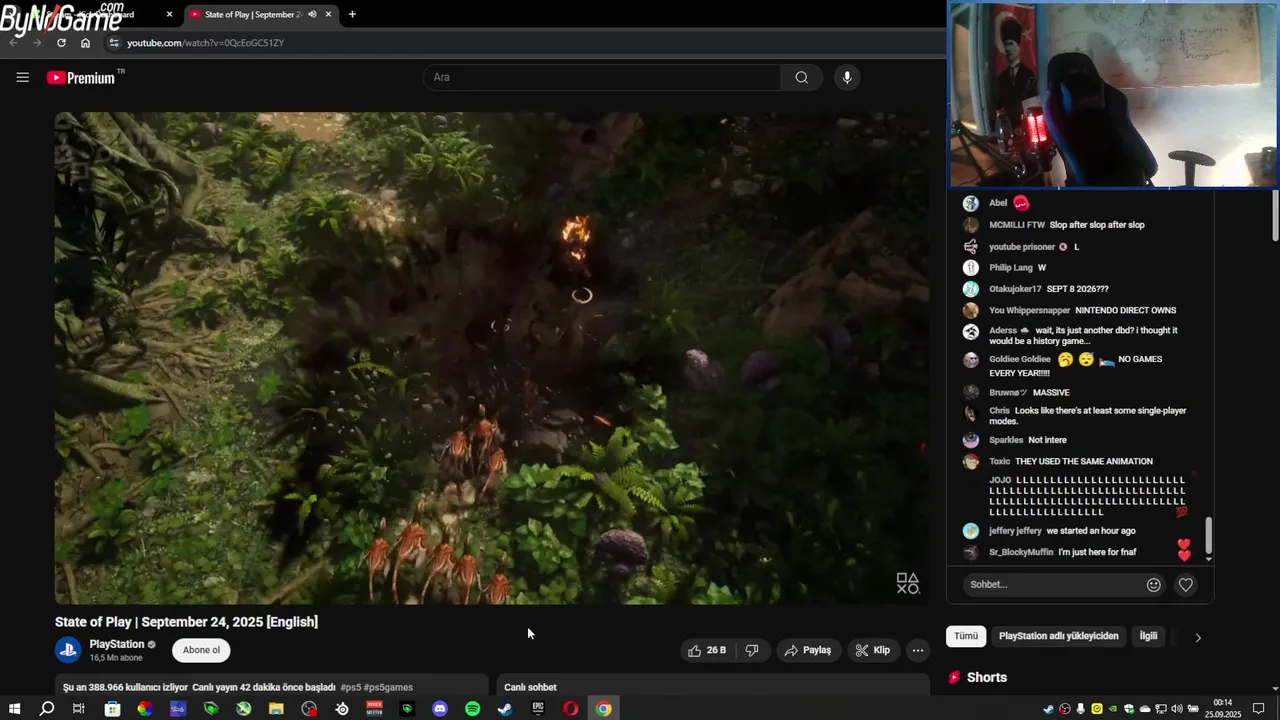Dislike the video with thumbs-down

coord(752,650)
